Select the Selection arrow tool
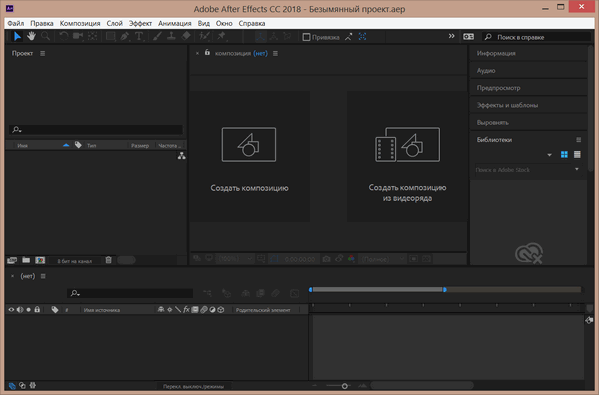Screen dimensions: 599x395 (x=17, y=36)
